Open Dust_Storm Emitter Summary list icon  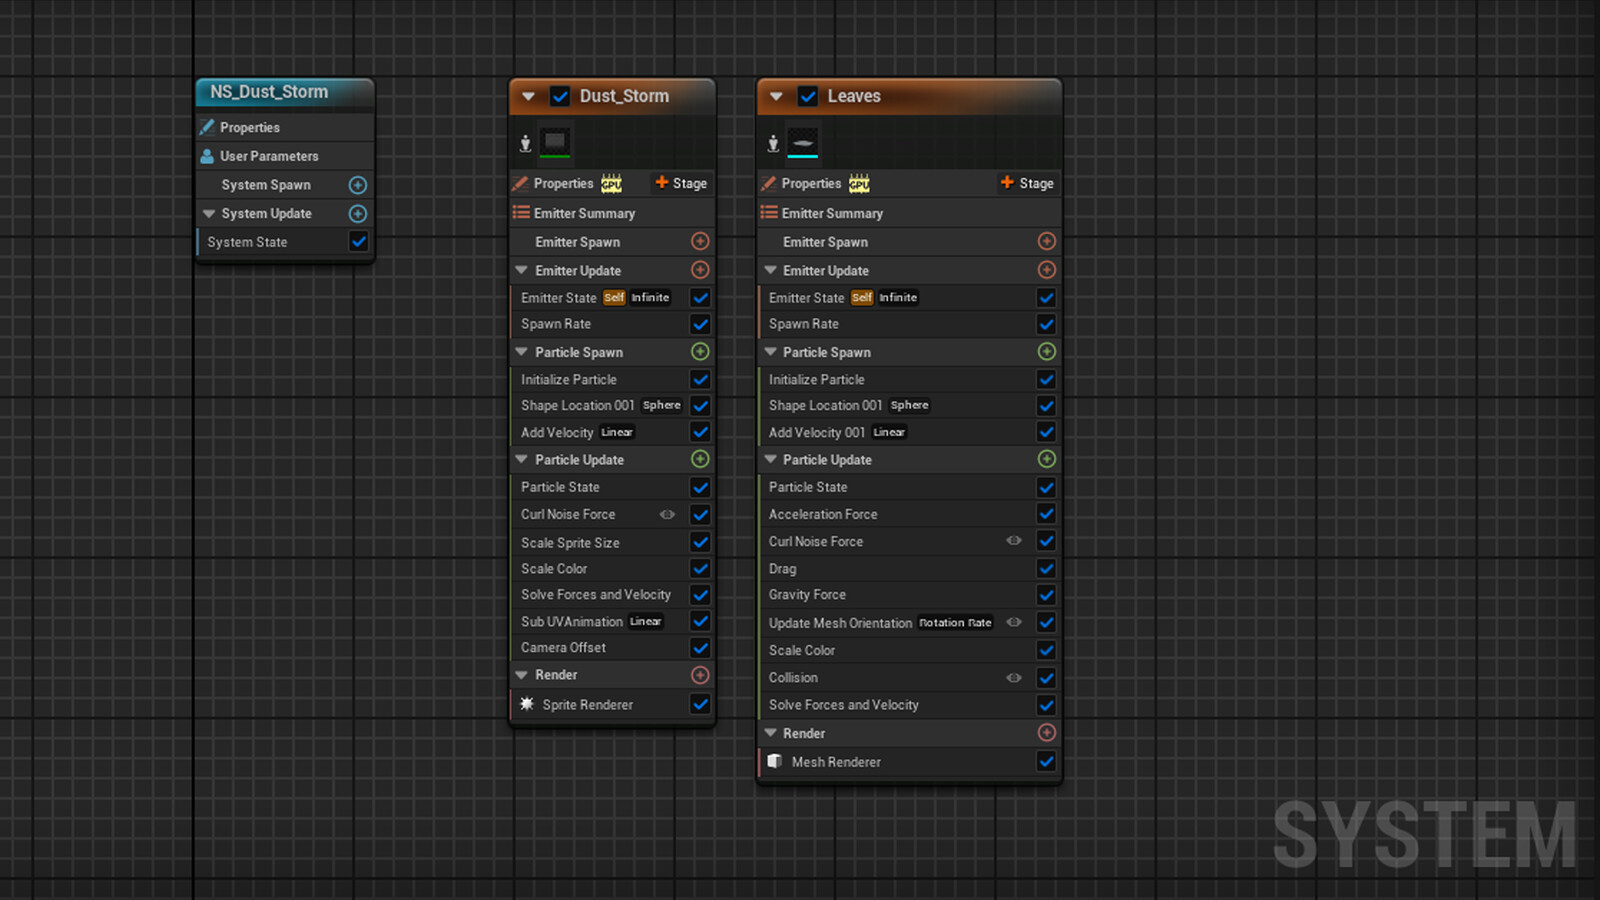click(x=521, y=212)
